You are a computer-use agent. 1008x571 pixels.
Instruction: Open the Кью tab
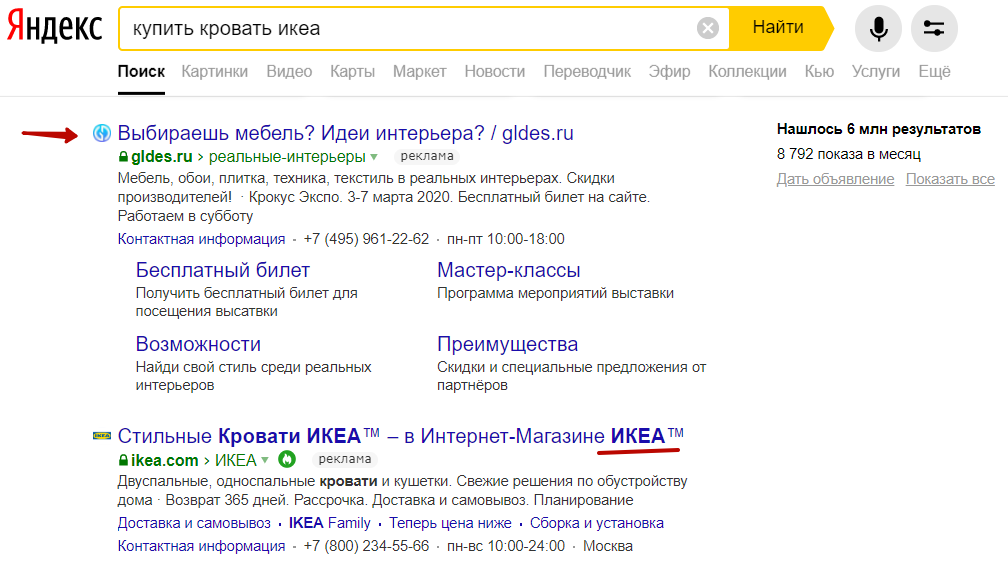[819, 71]
